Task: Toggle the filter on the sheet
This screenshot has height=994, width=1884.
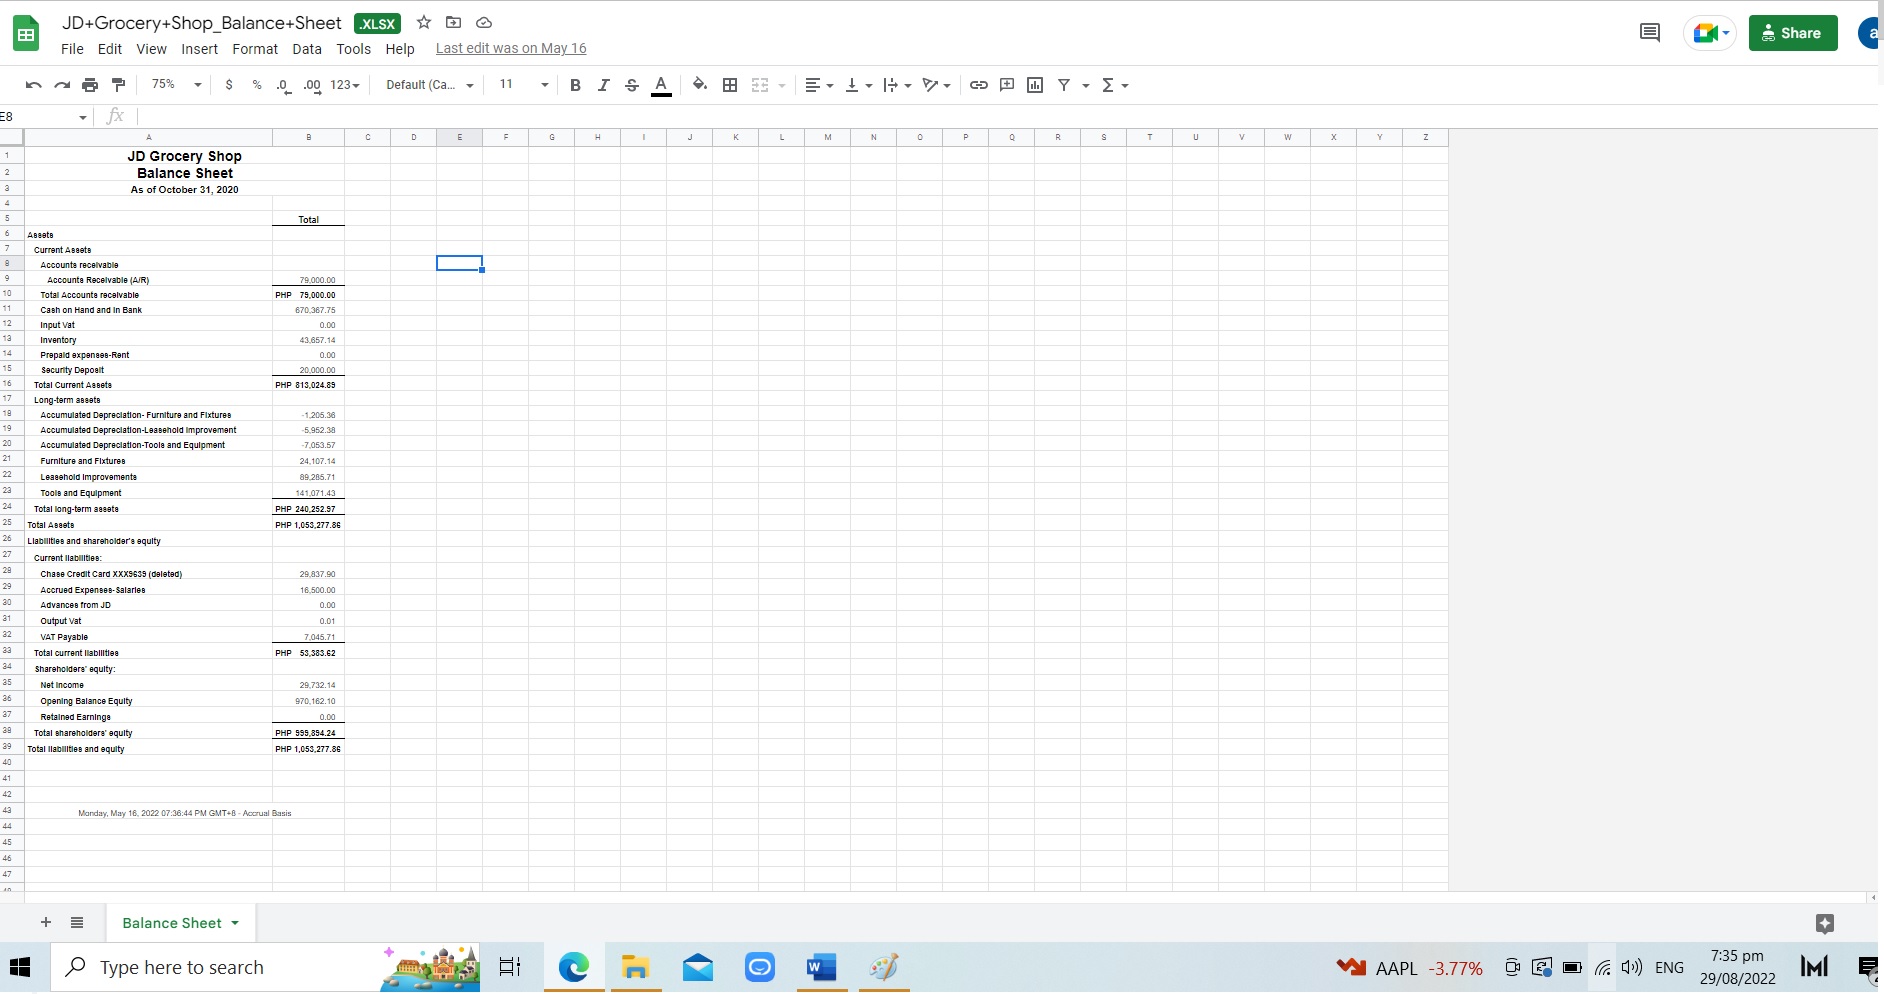Action: click(x=1064, y=85)
